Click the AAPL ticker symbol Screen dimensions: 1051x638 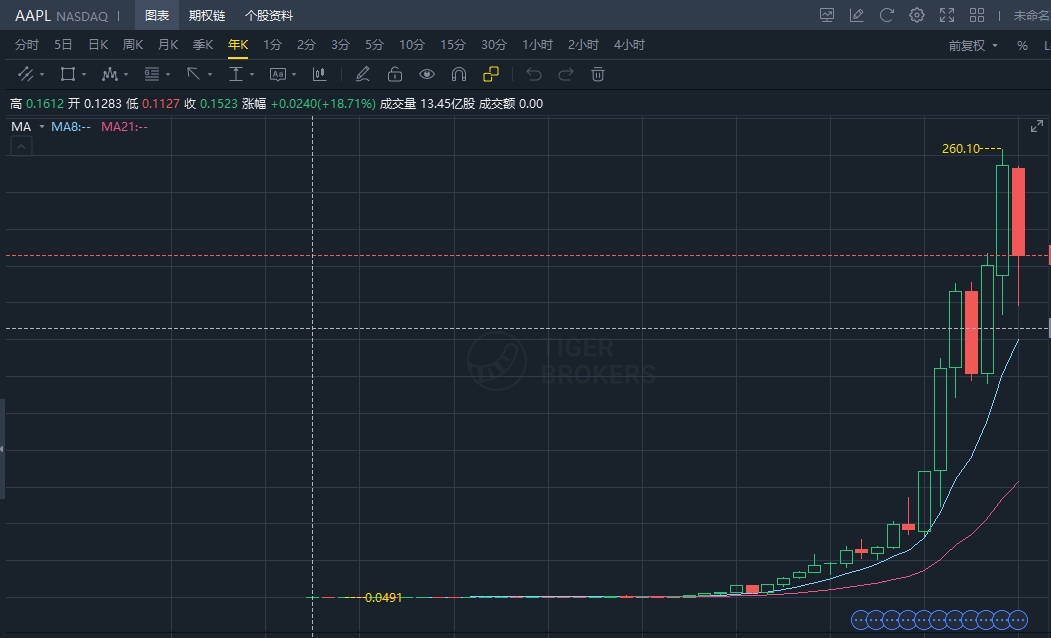click(x=33, y=15)
